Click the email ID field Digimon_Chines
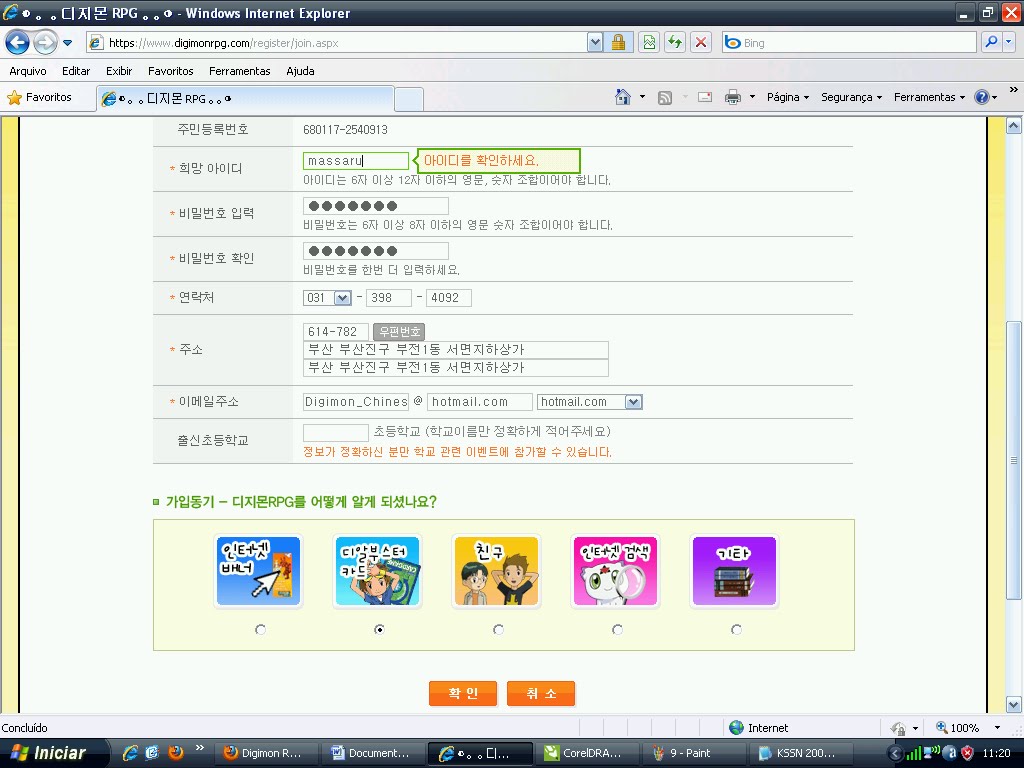1024x768 pixels. [x=356, y=402]
